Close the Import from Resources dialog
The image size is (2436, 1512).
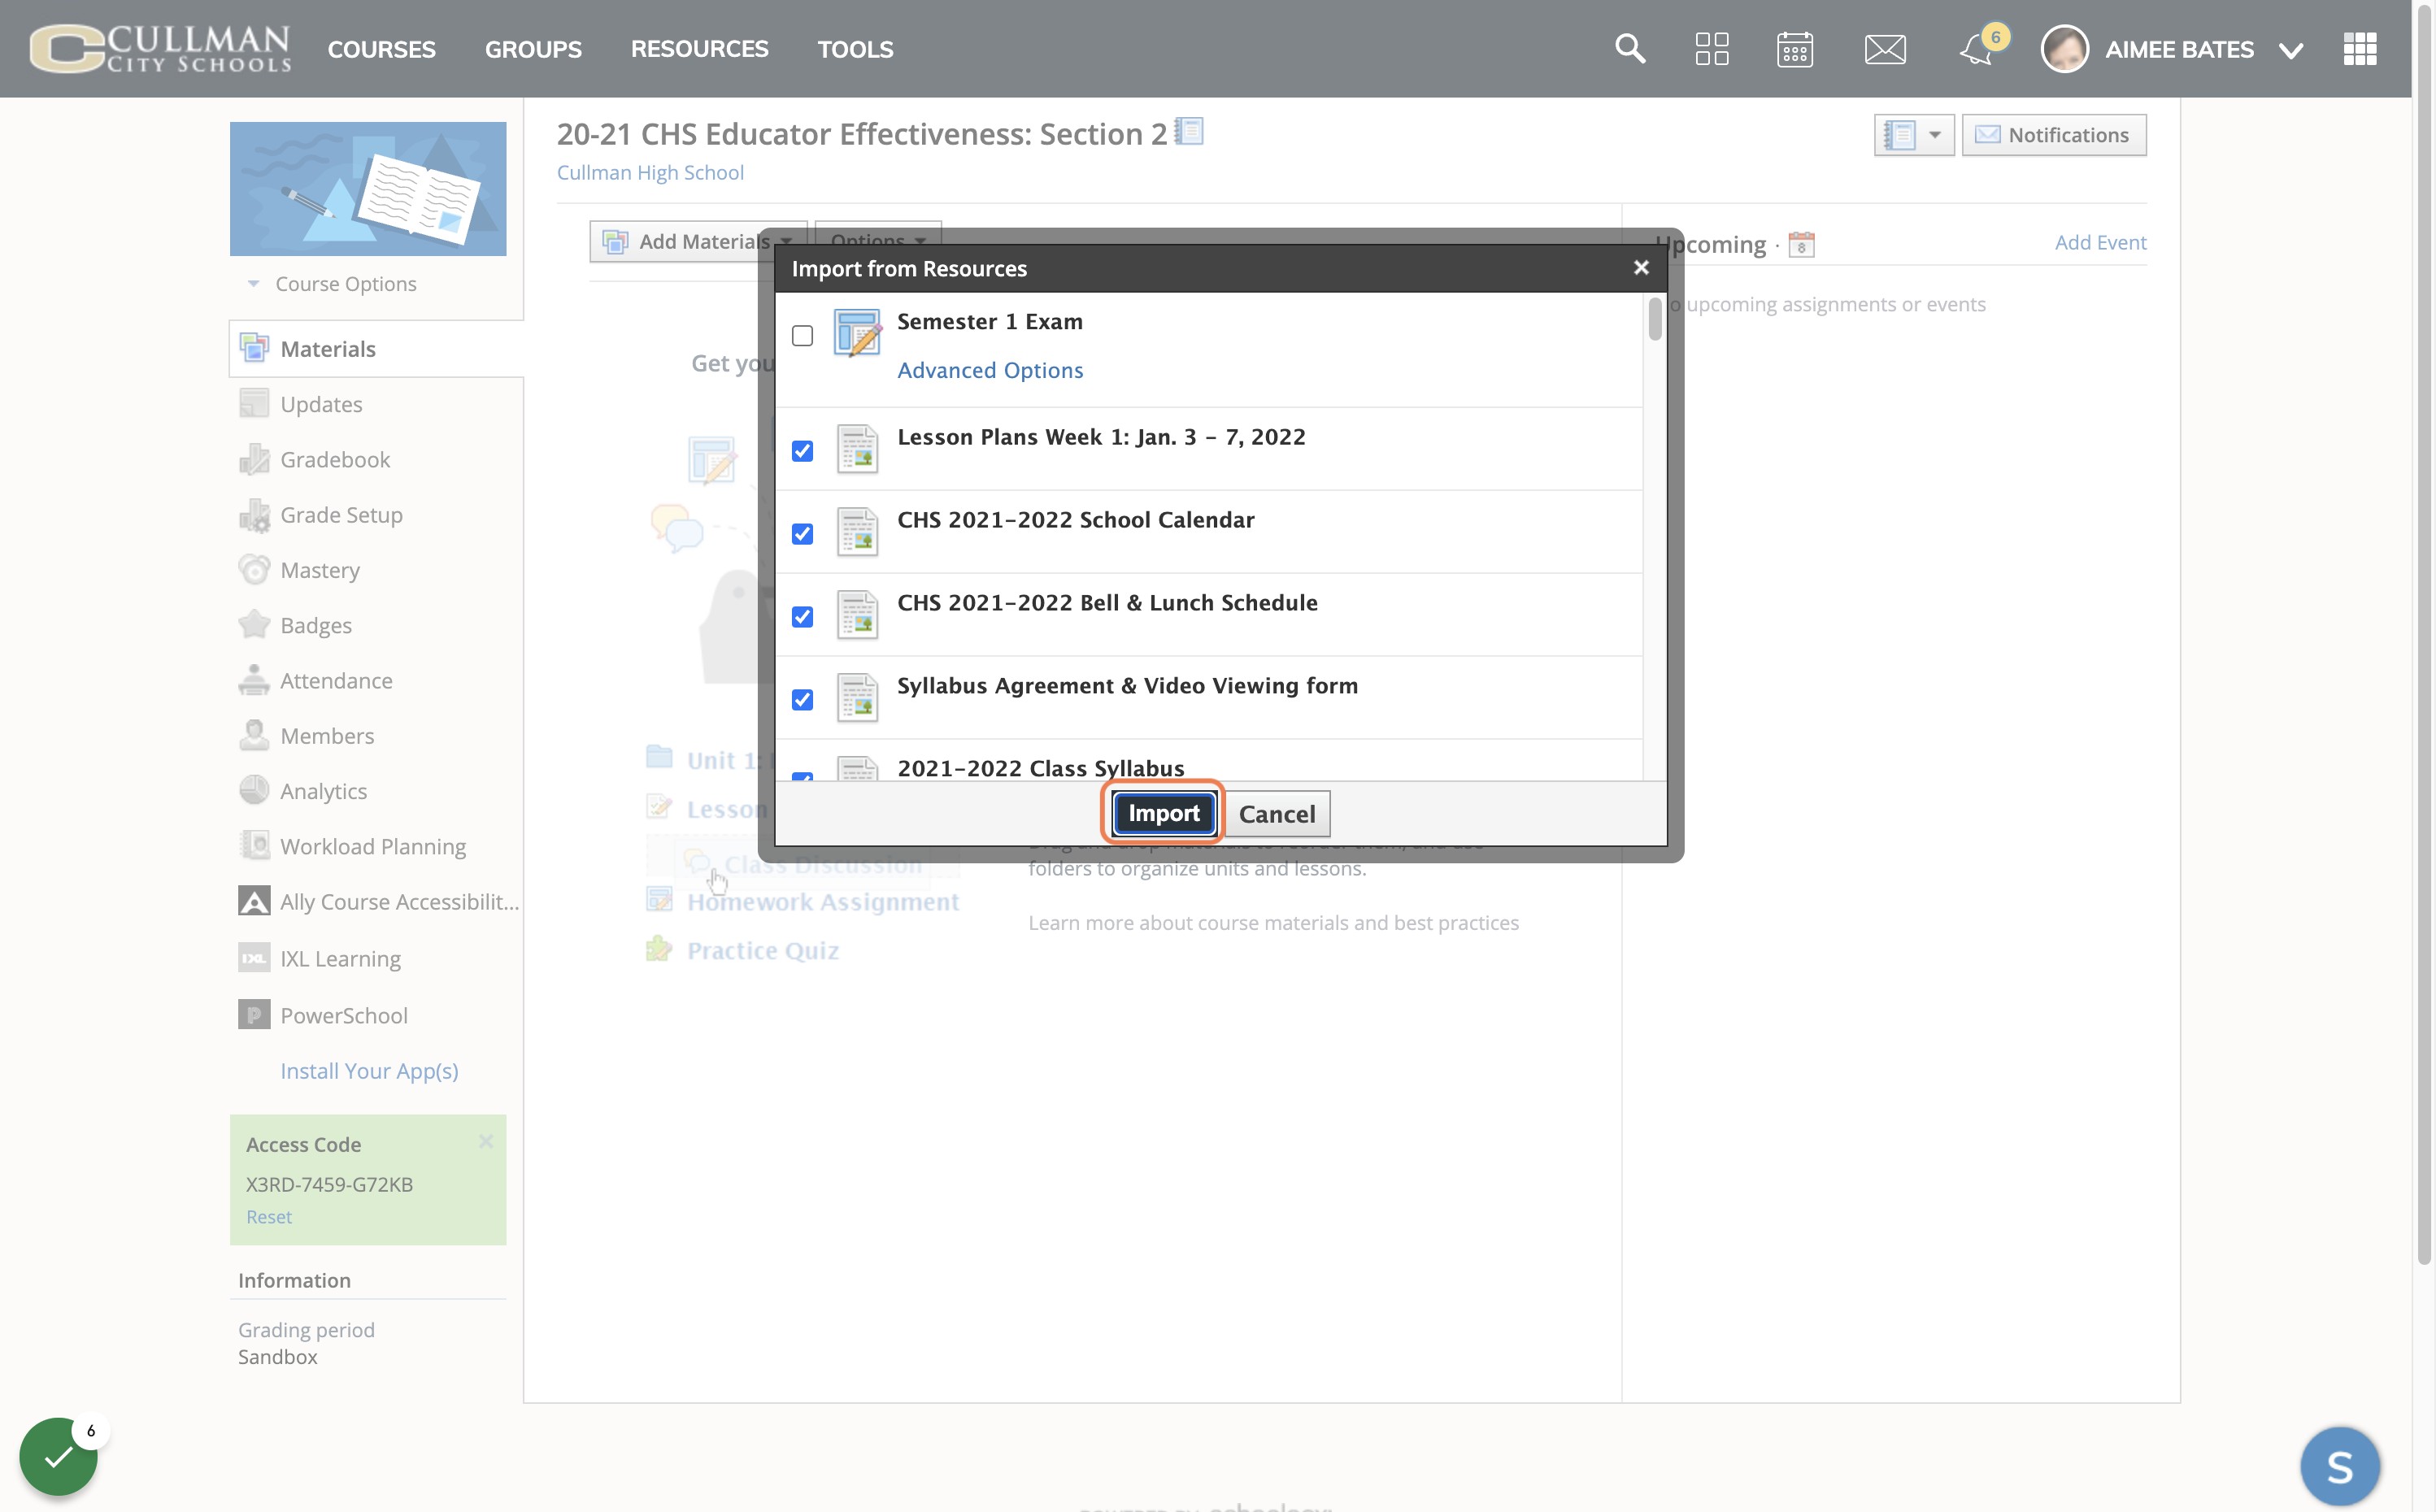tap(1641, 267)
